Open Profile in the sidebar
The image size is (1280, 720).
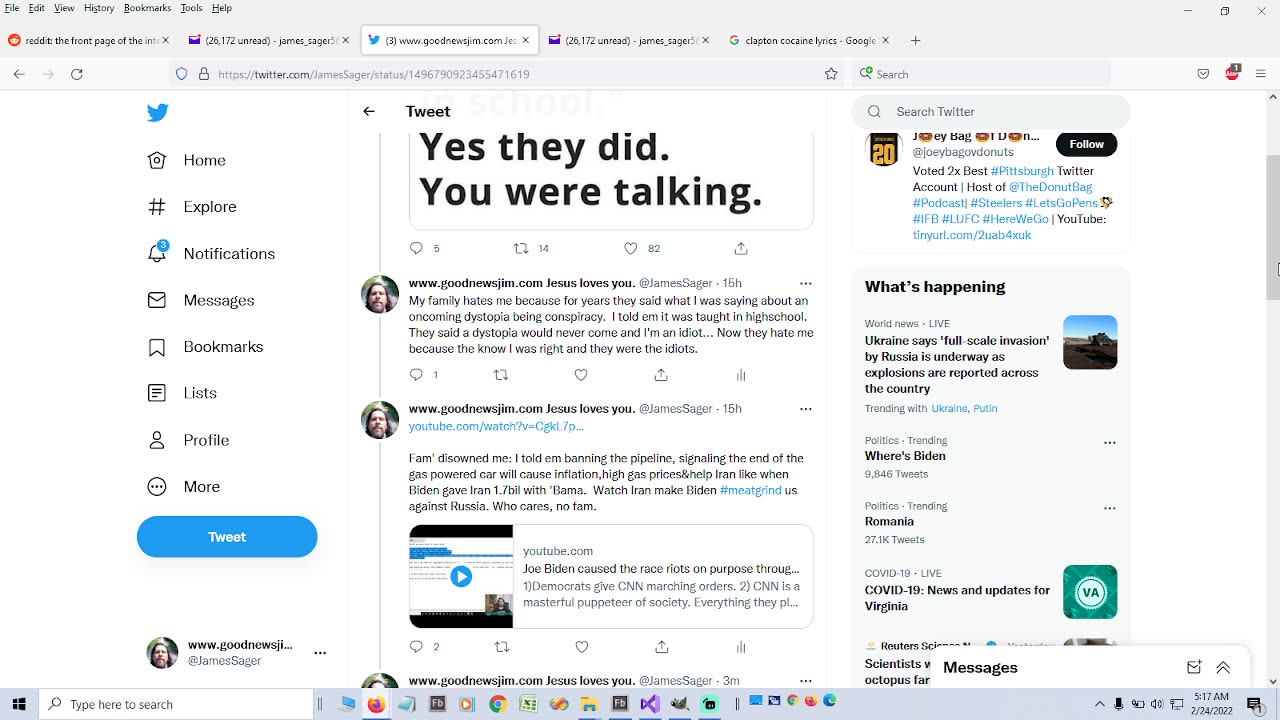[188, 440]
